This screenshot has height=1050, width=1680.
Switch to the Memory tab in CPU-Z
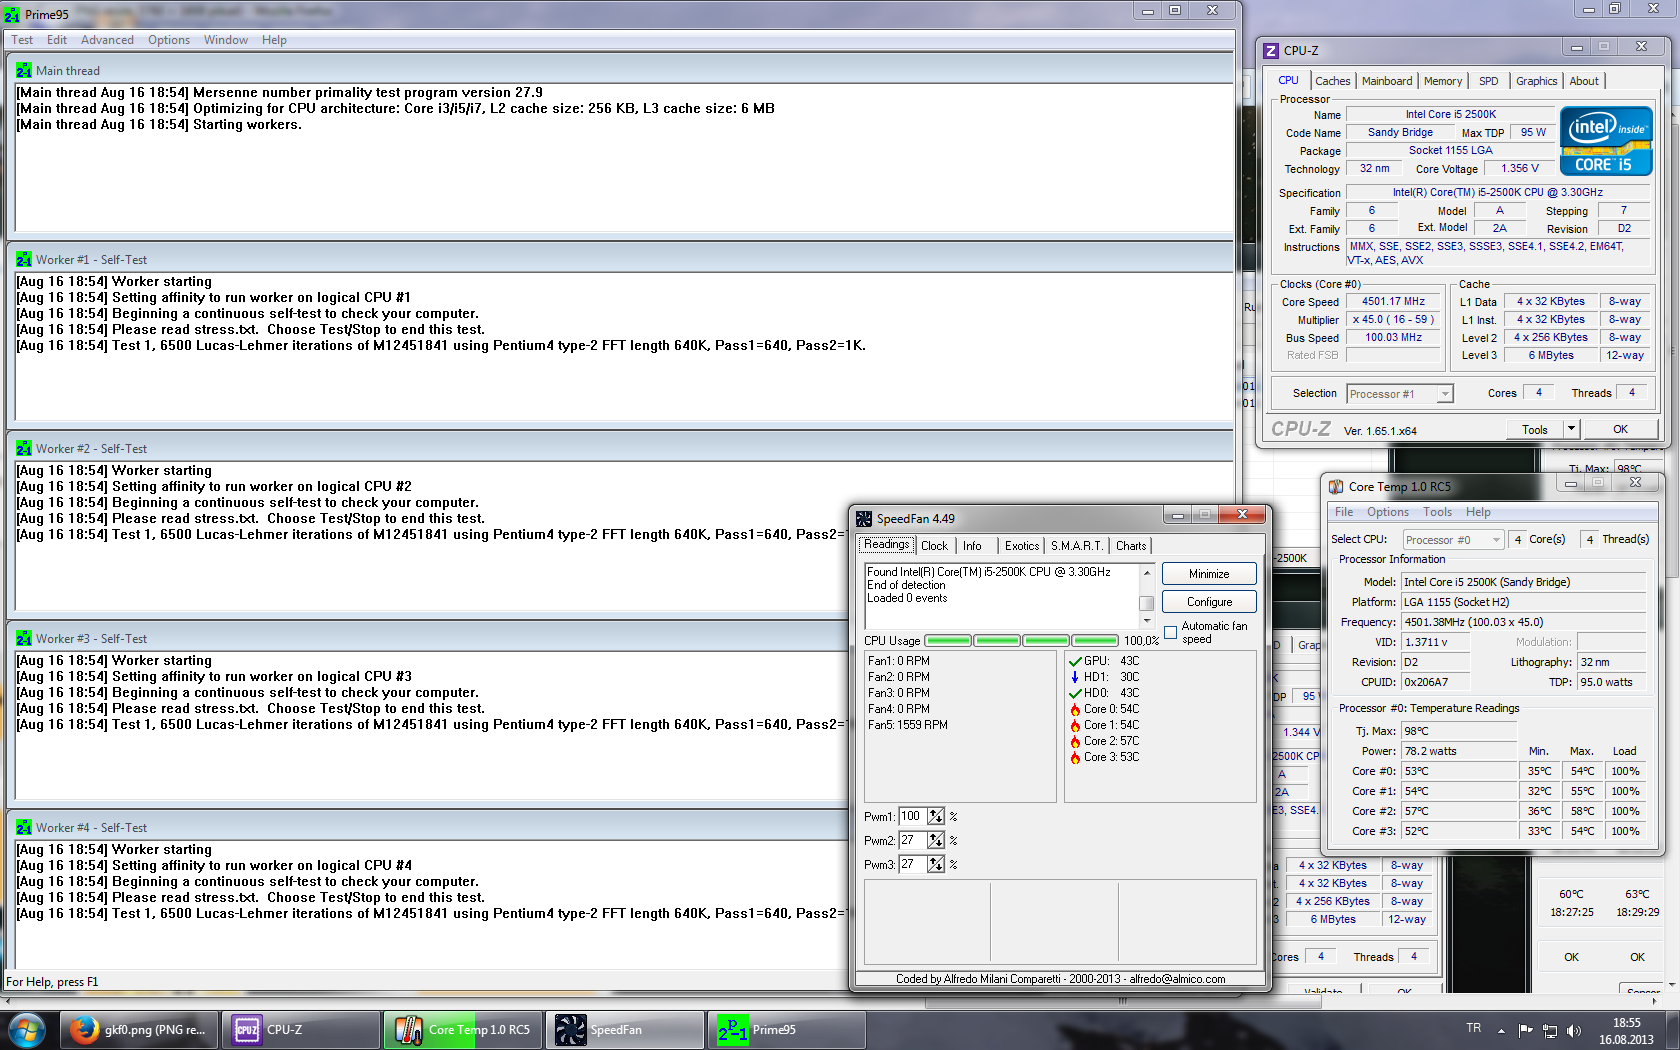[1443, 81]
